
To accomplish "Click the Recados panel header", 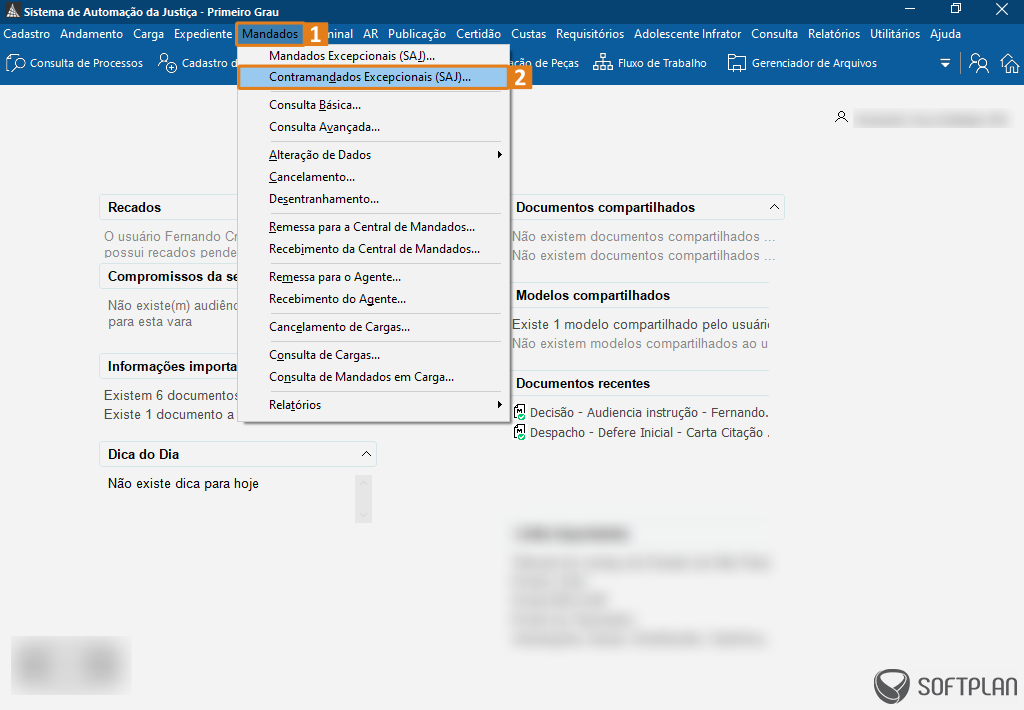I will coord(168,207).
